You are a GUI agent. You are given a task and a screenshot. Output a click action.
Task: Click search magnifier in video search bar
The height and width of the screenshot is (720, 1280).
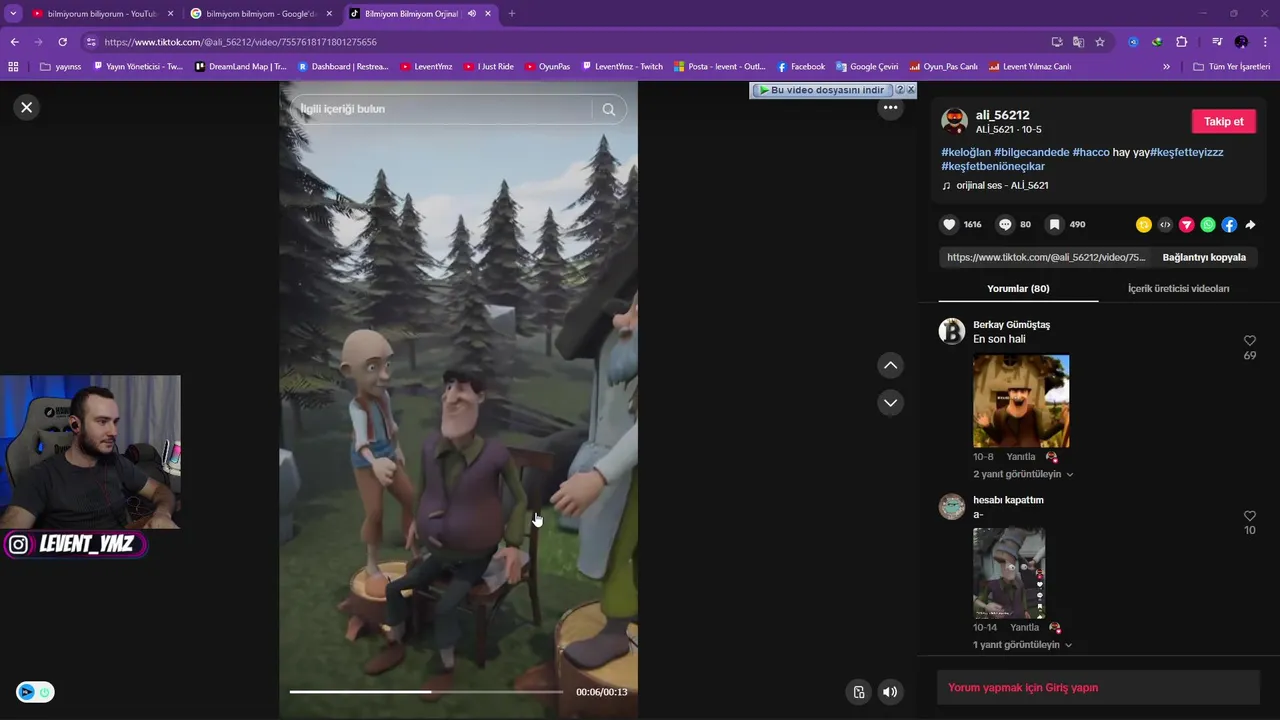609,109
